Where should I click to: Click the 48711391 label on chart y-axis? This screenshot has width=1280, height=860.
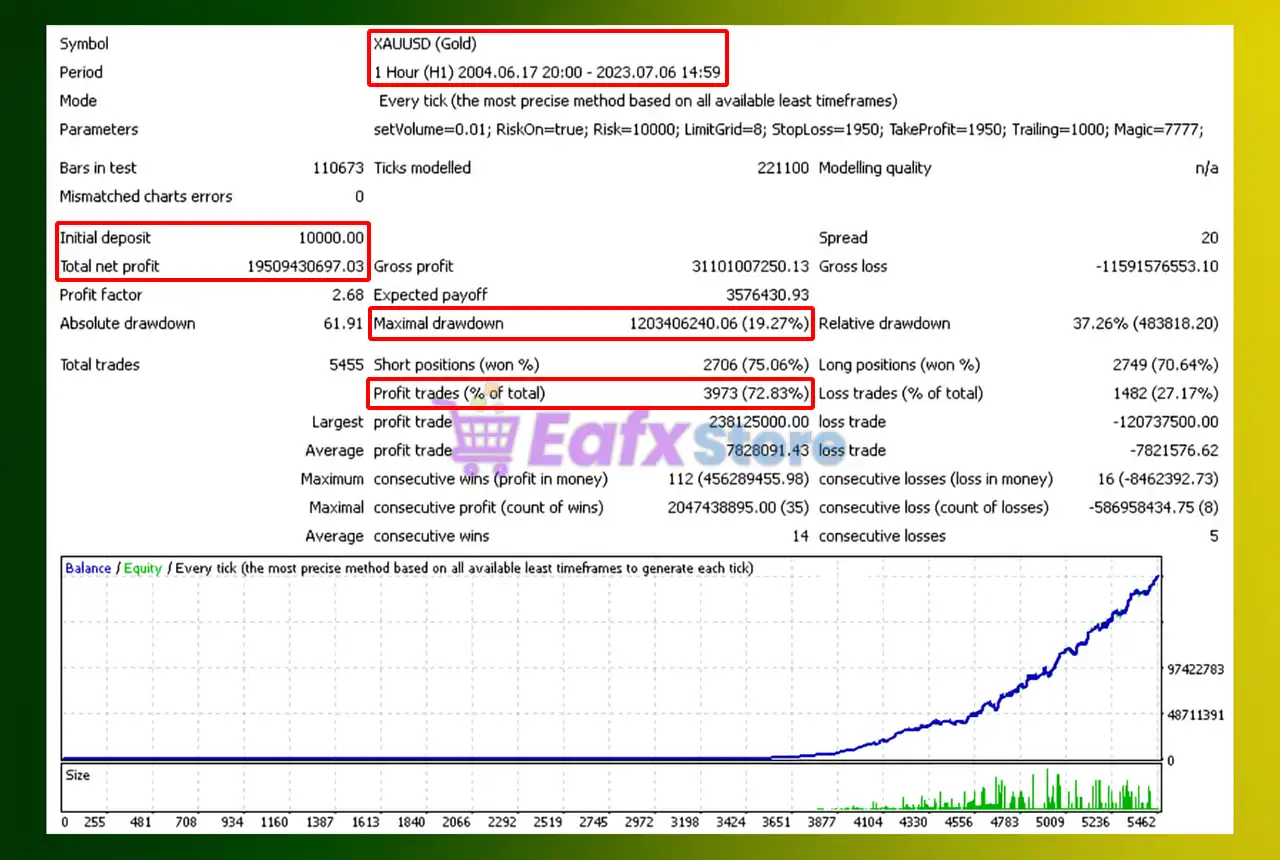click(1194, 715)
